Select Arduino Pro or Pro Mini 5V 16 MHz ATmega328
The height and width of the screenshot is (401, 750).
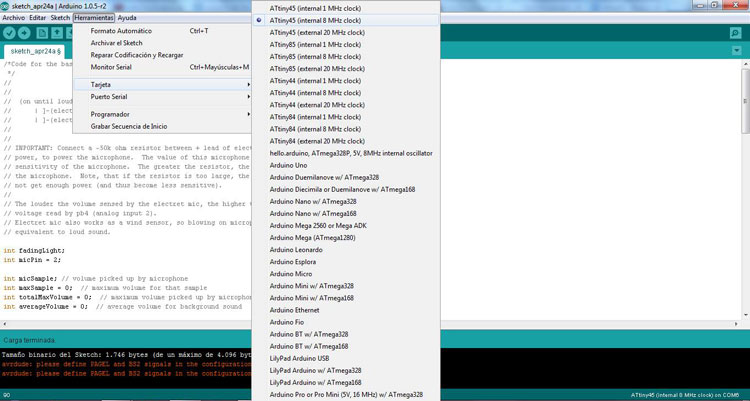pyautogui.click(x=345, y=395)
